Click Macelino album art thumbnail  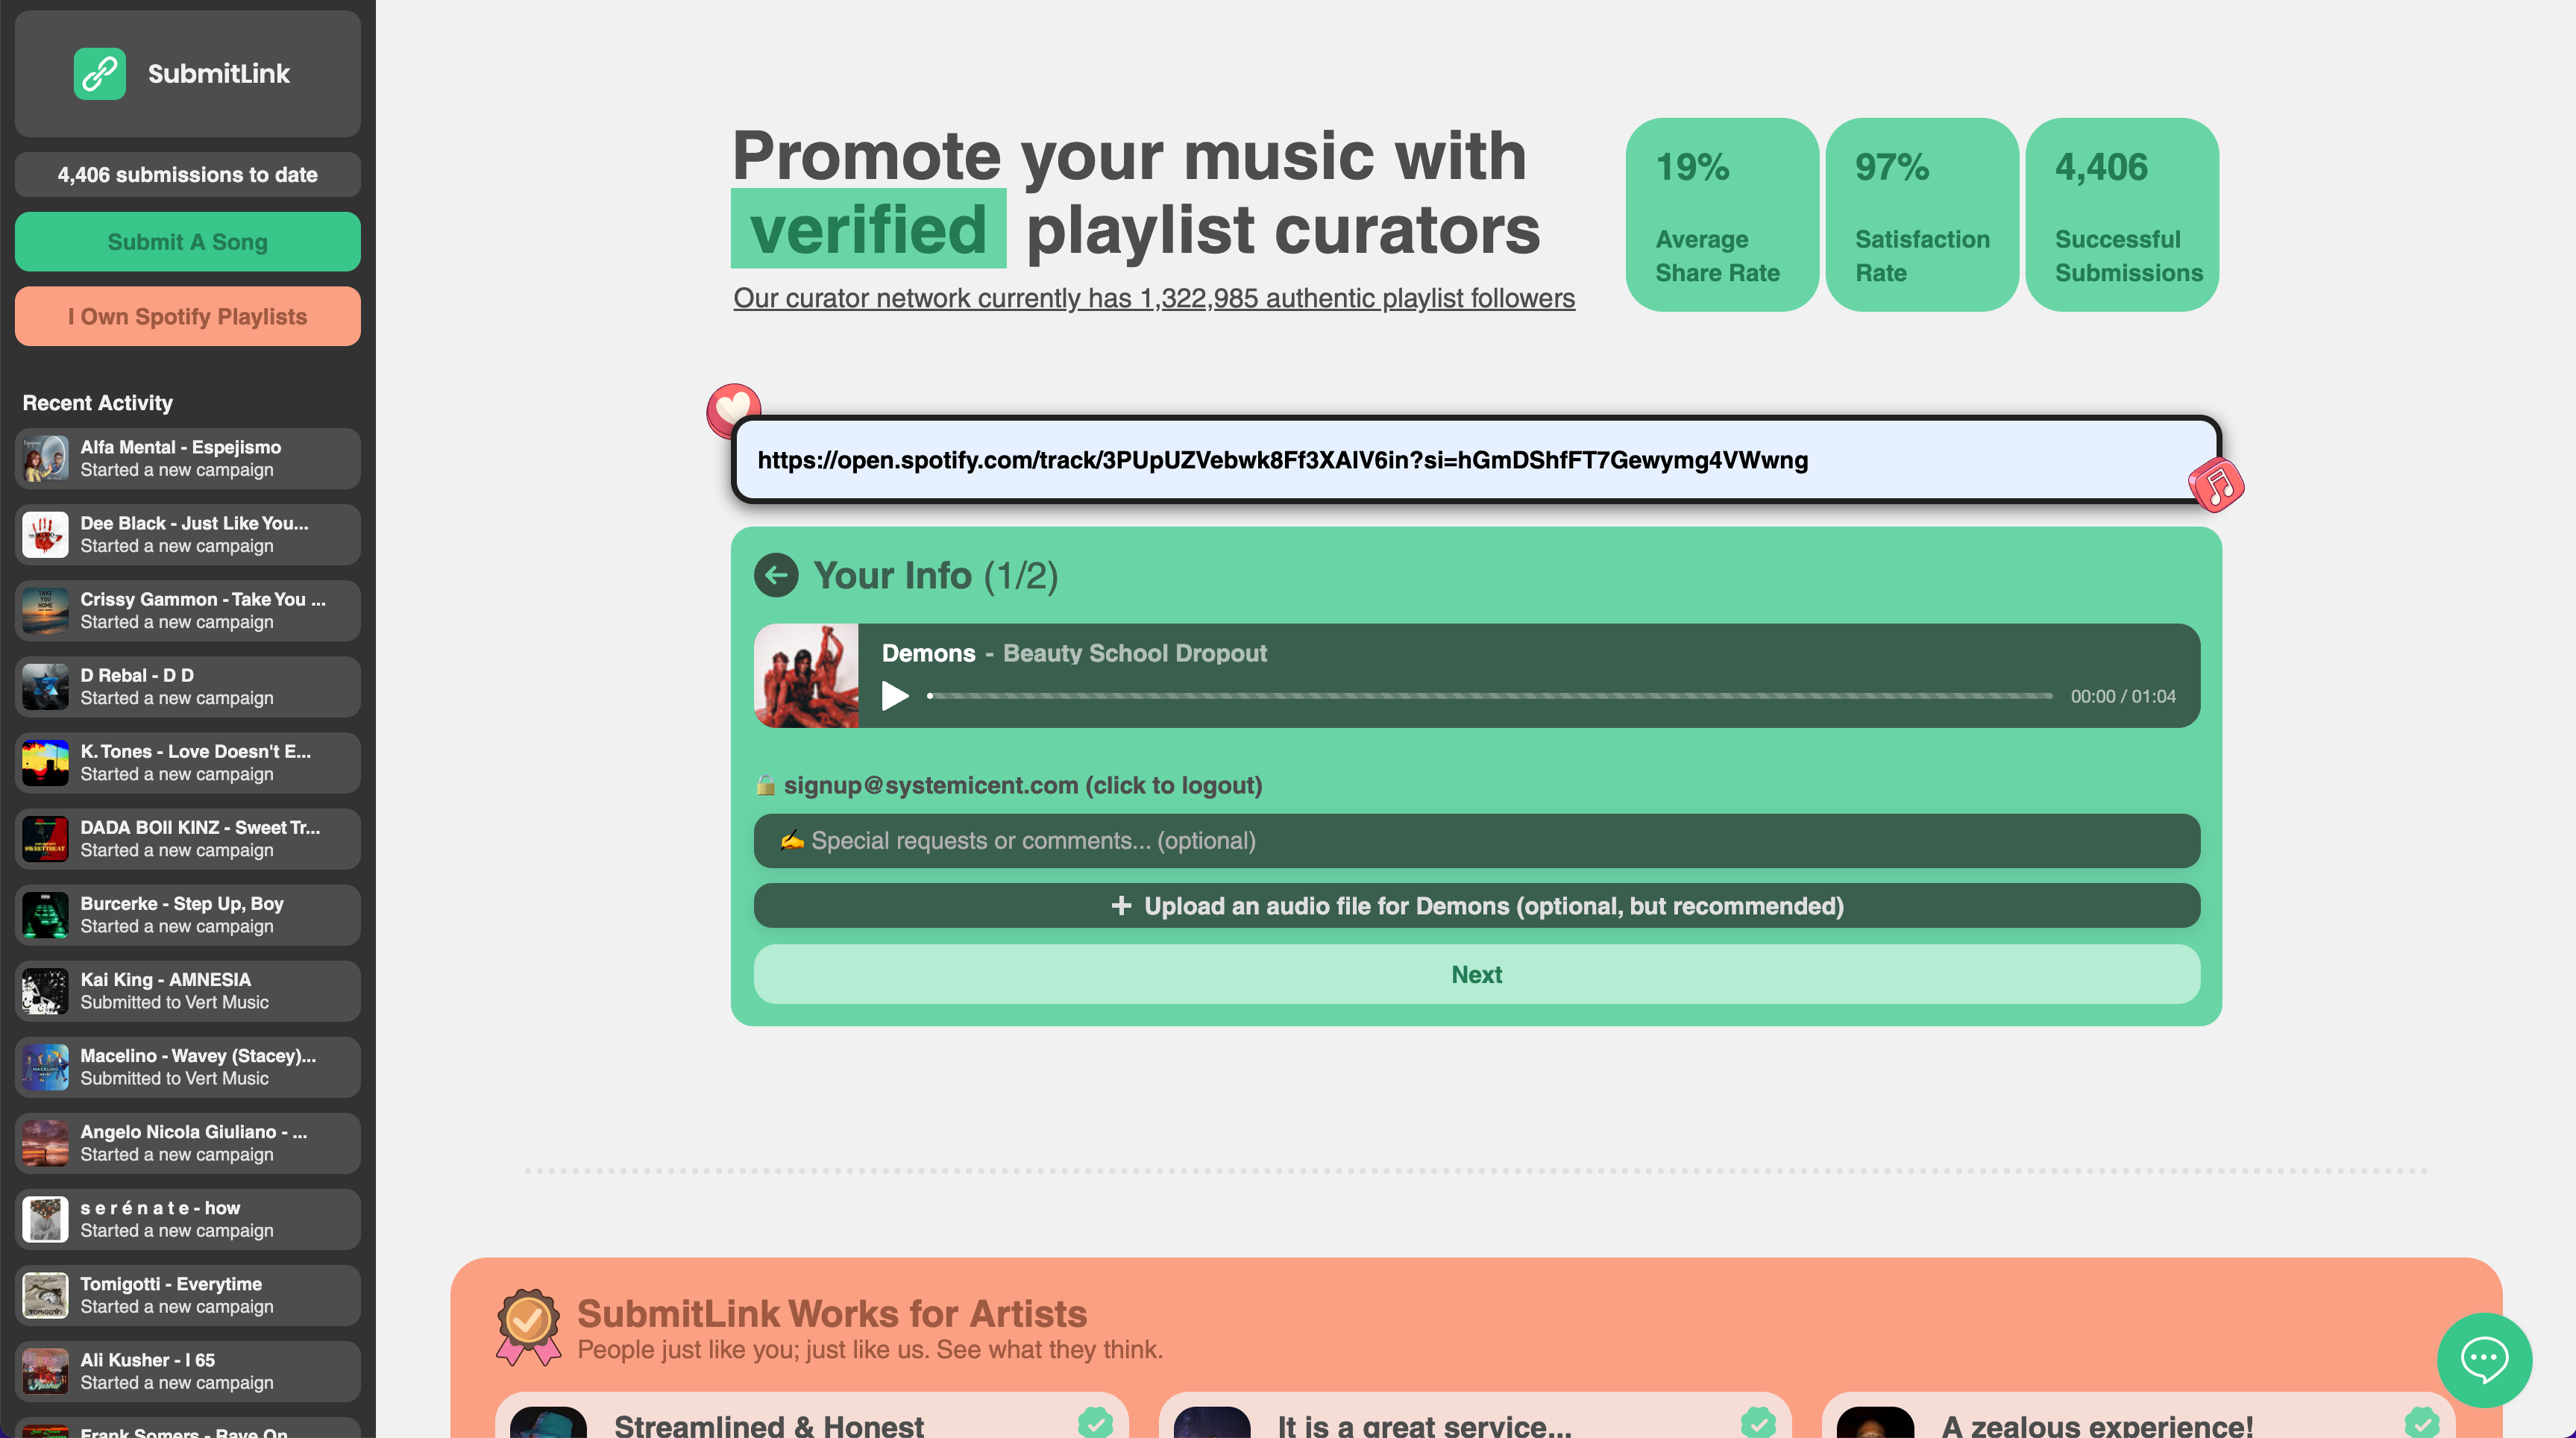coord(45,1067)
